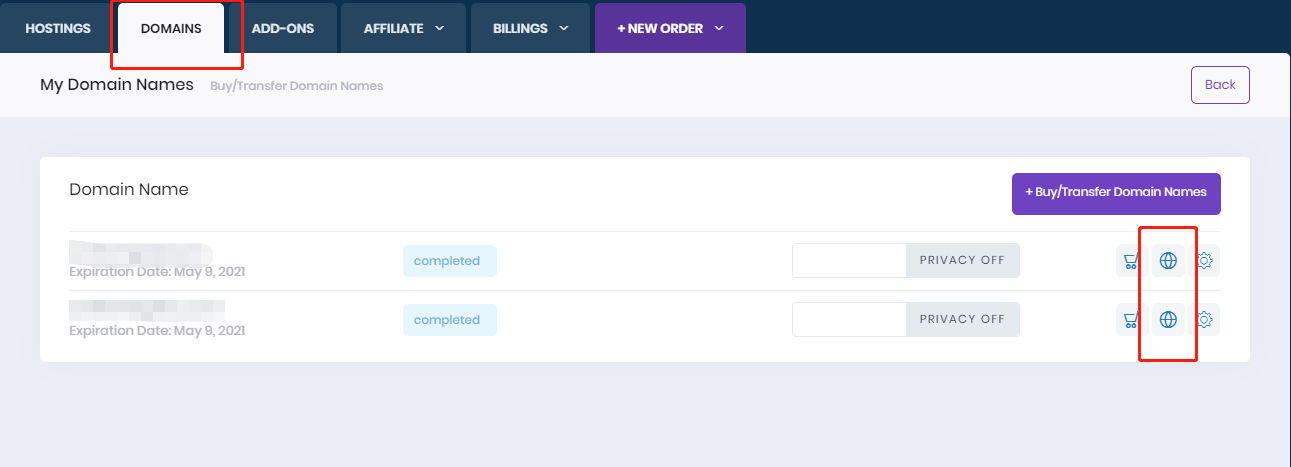Open gear settings for first domain
Image resolution: width=1291 pixels, height=467 pixels.
1204,261
